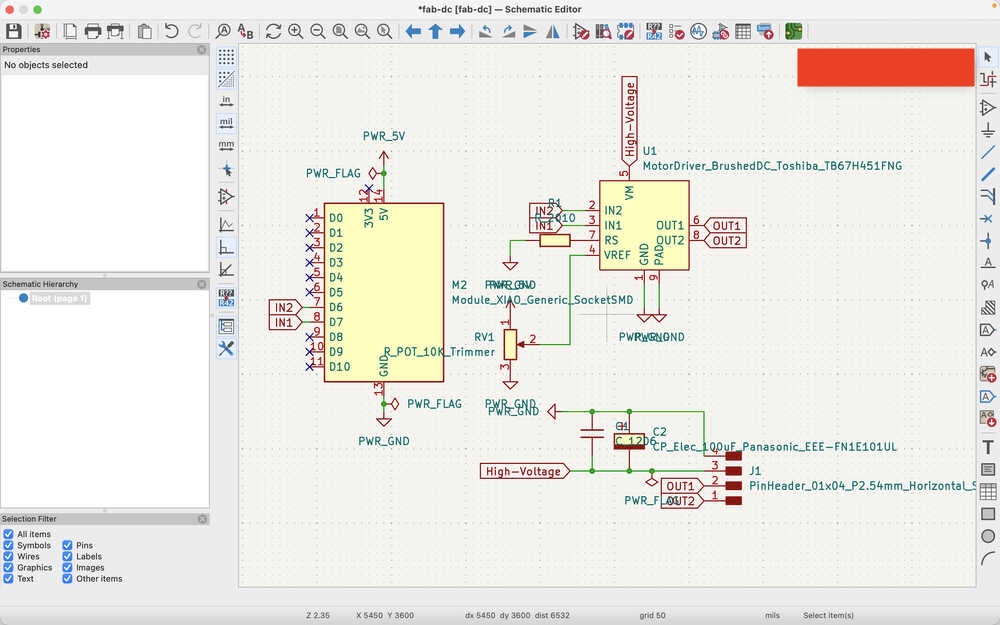Open the Find and Replace tool

(x=245, y=31)
